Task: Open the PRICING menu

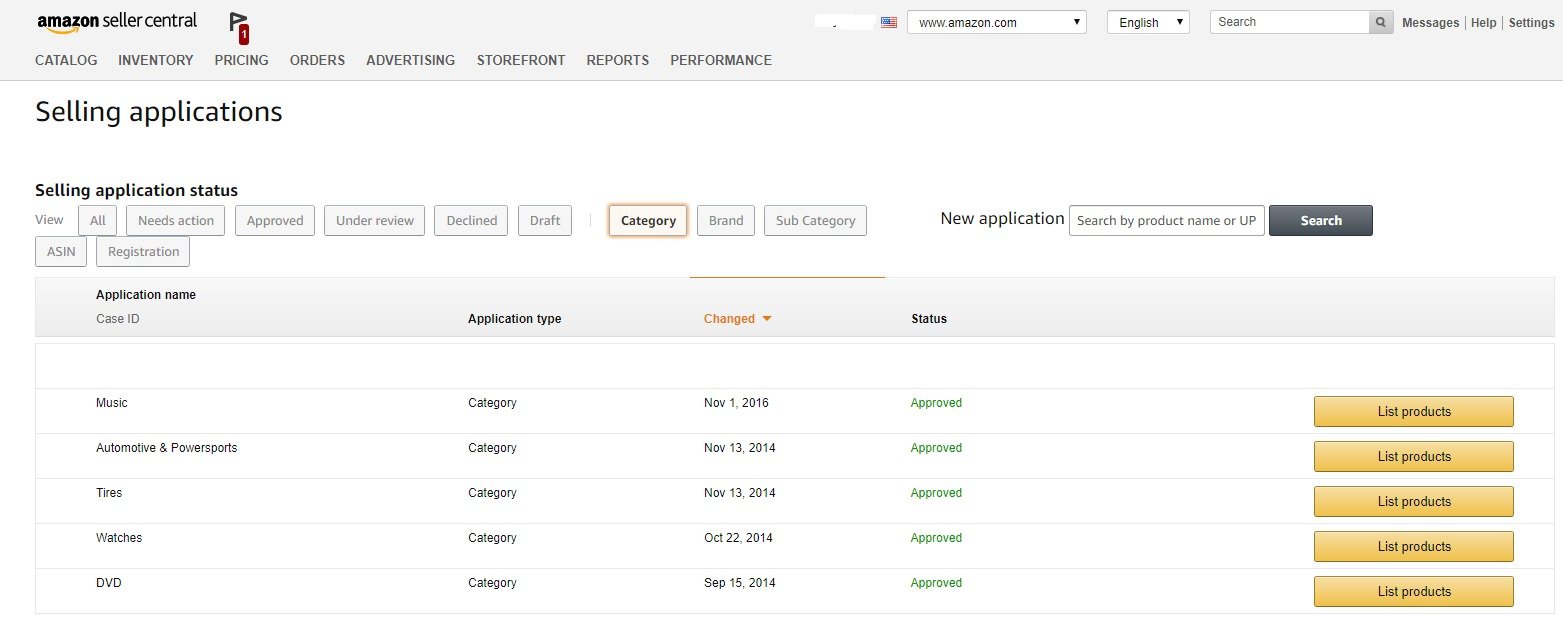Action: 241,60
